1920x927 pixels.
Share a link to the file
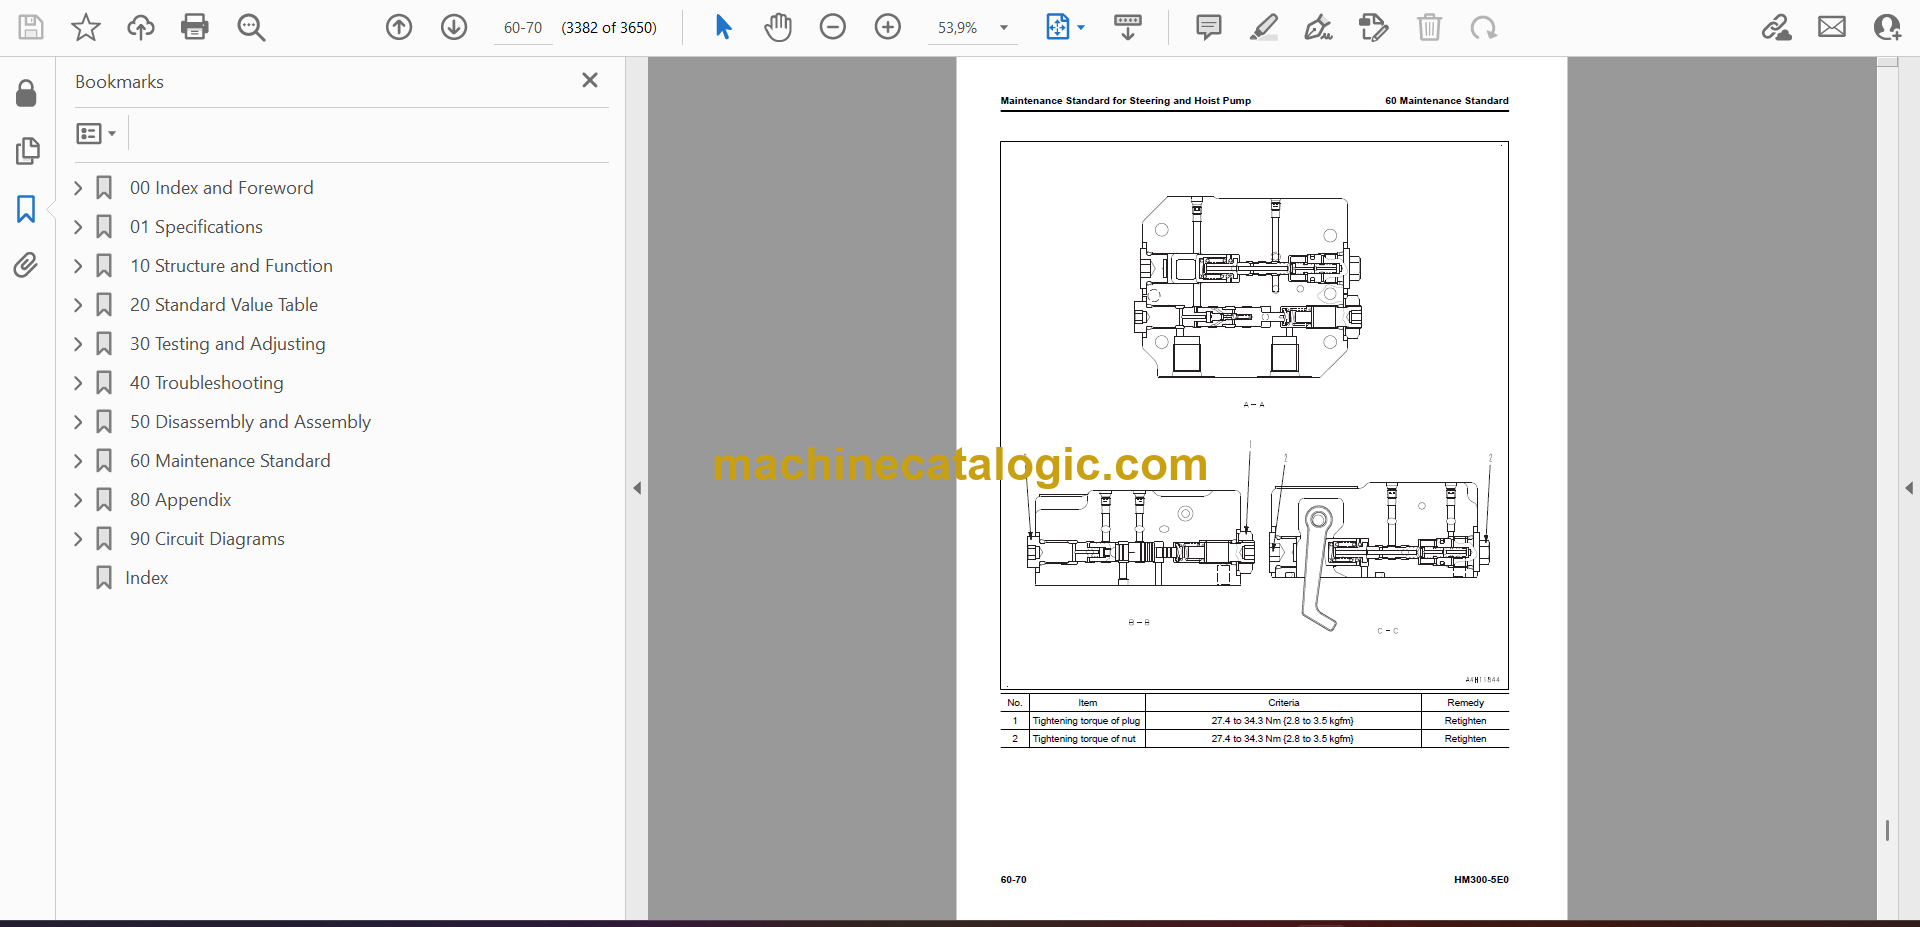tap(1777, 27)
